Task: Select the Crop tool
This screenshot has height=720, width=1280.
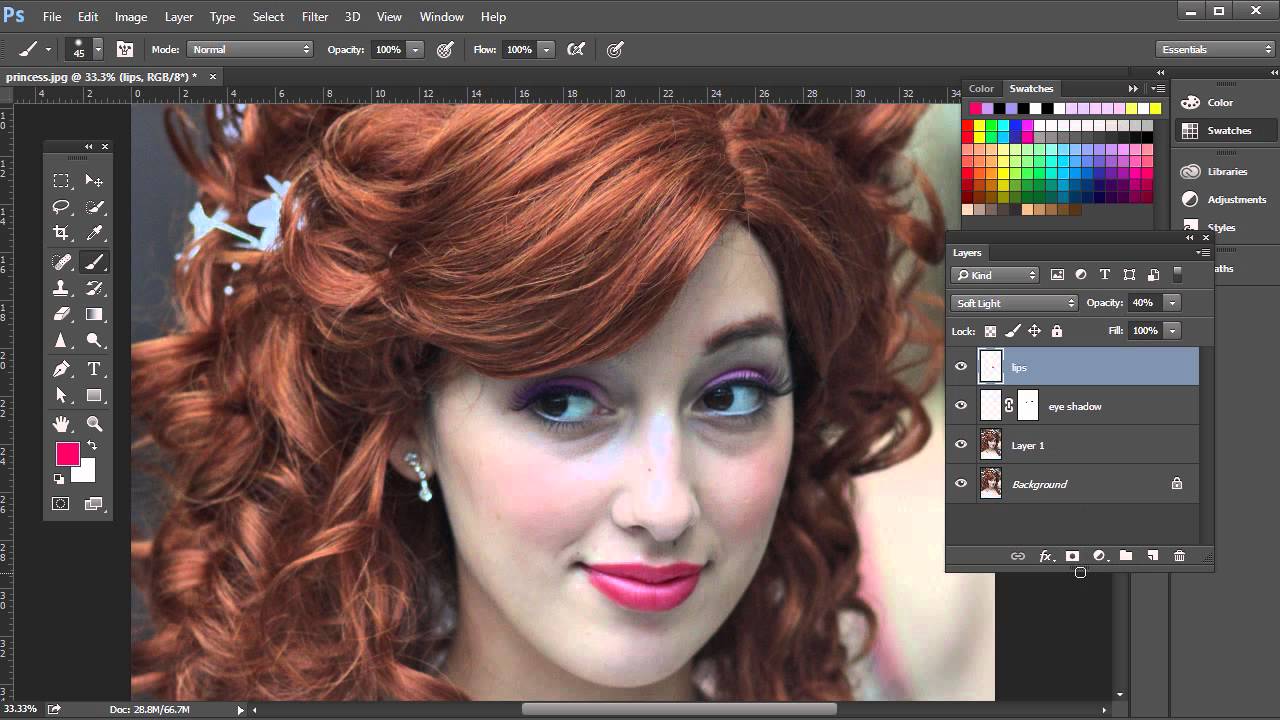Action: (62, 233)
